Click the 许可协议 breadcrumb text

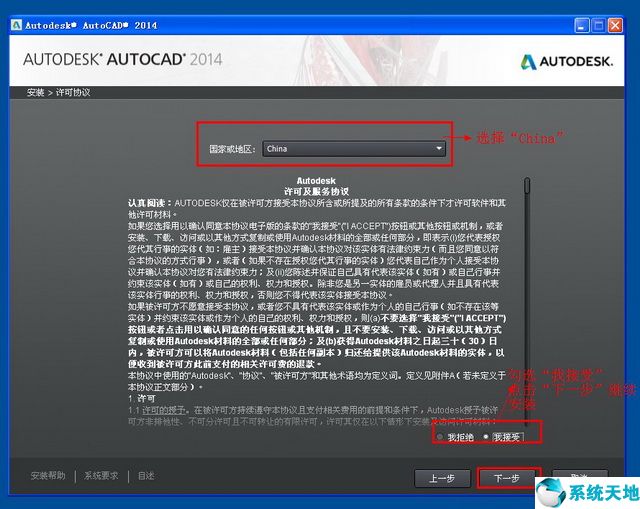point(73,93)
